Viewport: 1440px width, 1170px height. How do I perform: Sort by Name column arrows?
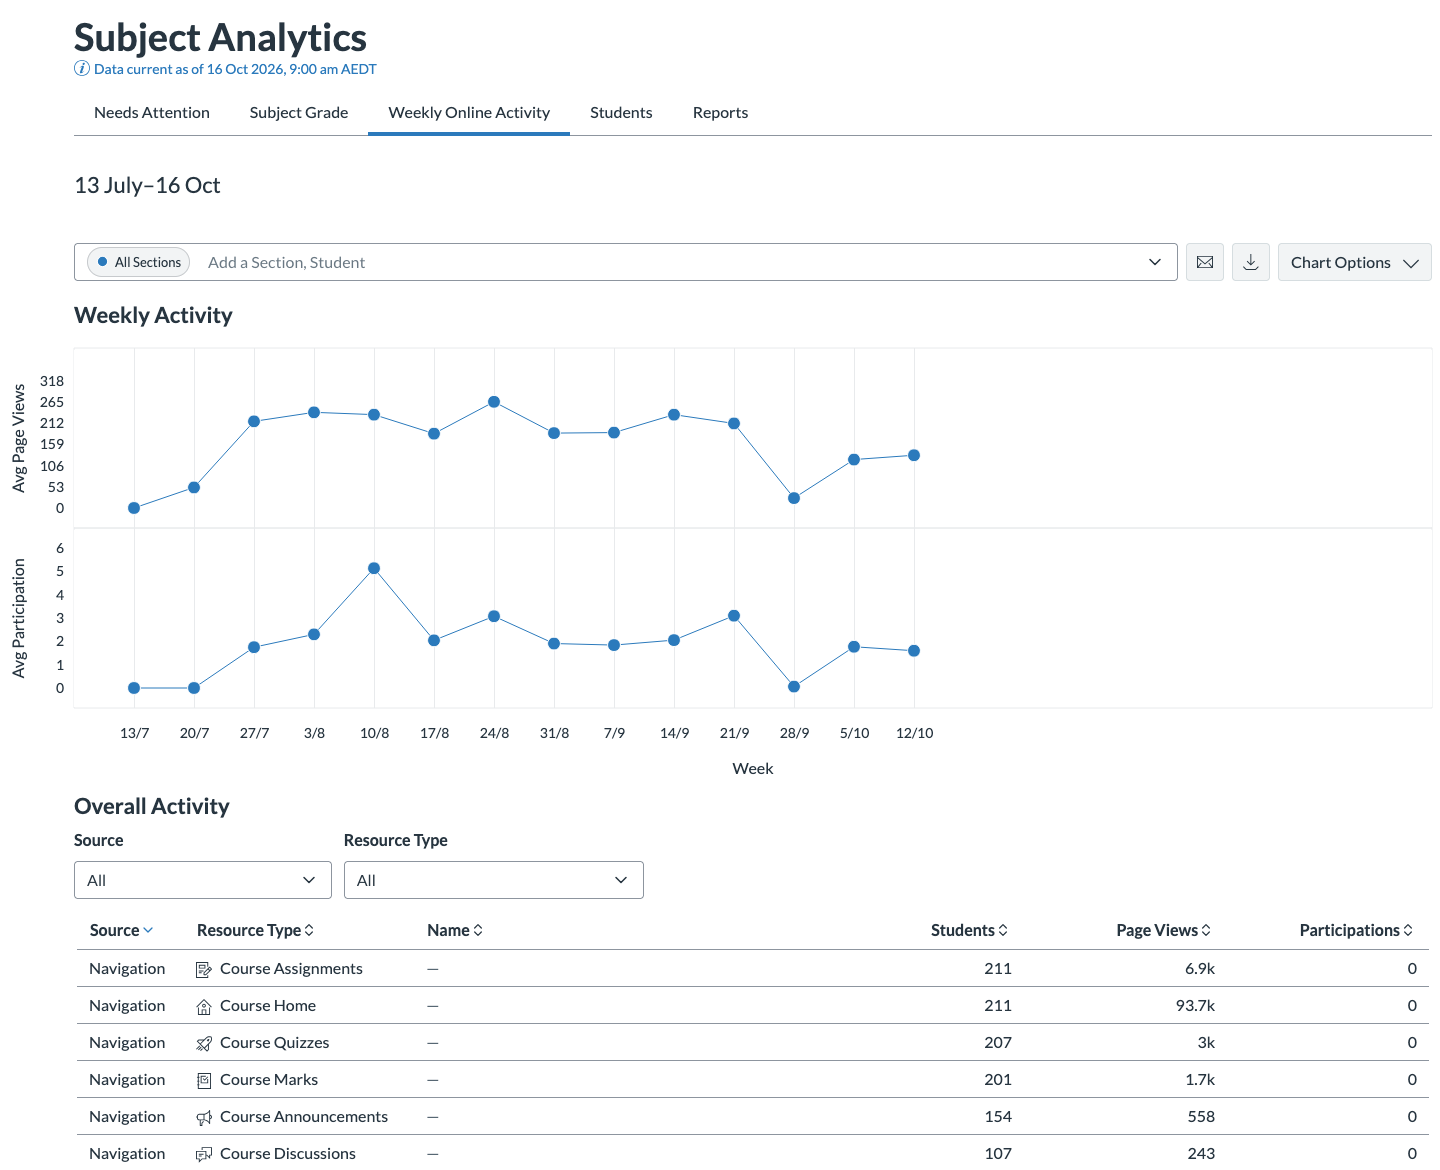478,930
